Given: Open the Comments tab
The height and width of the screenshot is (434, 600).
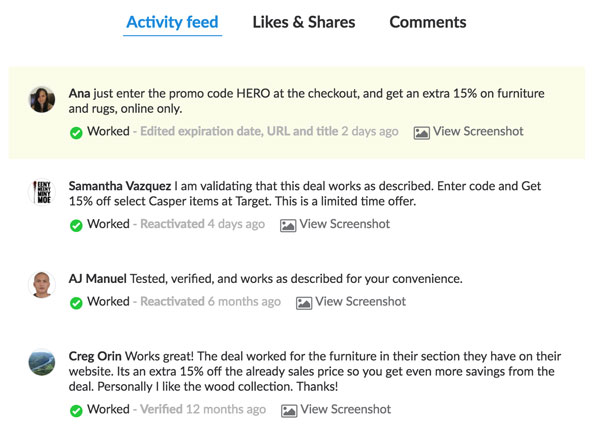Looking at the screenshot, I should coord(427,22).
